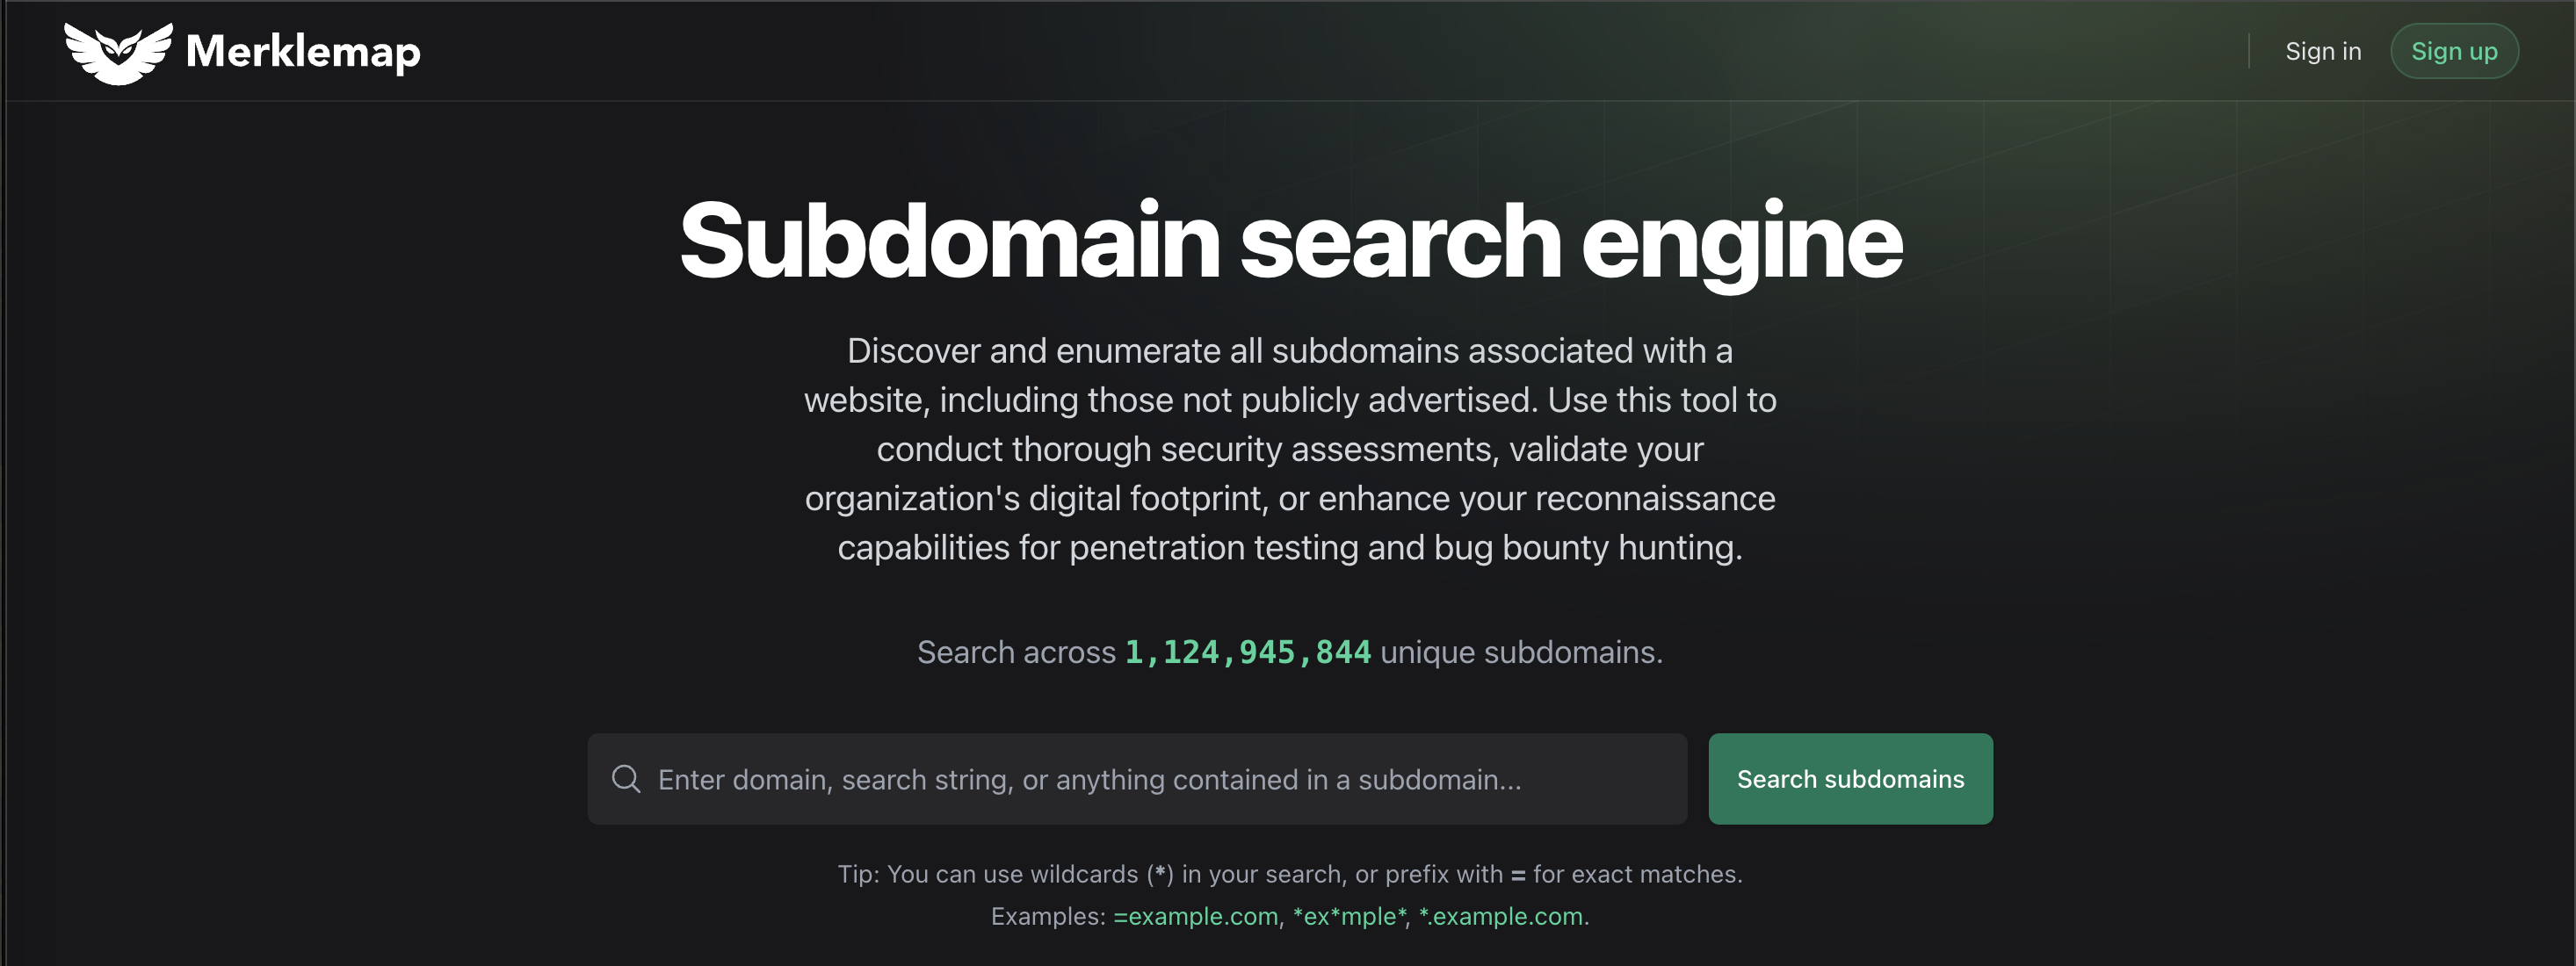Click the placeholder text in search box
The image size is (2576, 966).
point(1089,779)
